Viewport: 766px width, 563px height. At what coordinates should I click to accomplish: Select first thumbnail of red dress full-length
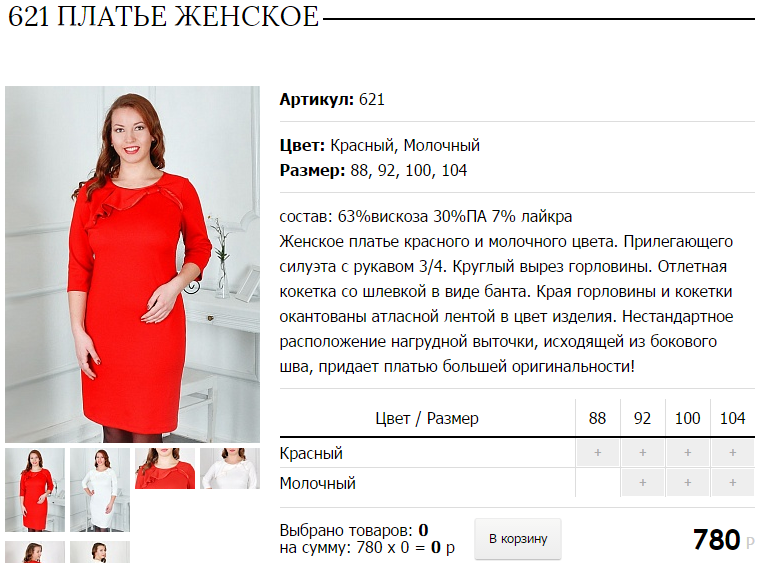tap(35, 490)
